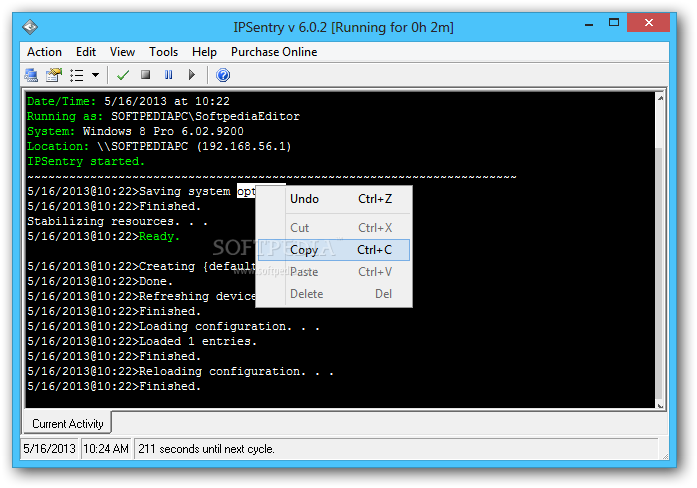The width and height of the screenshot is (697, 488).
Task: Choose Delete from the context menu
Action: click(x=334, y=294)
